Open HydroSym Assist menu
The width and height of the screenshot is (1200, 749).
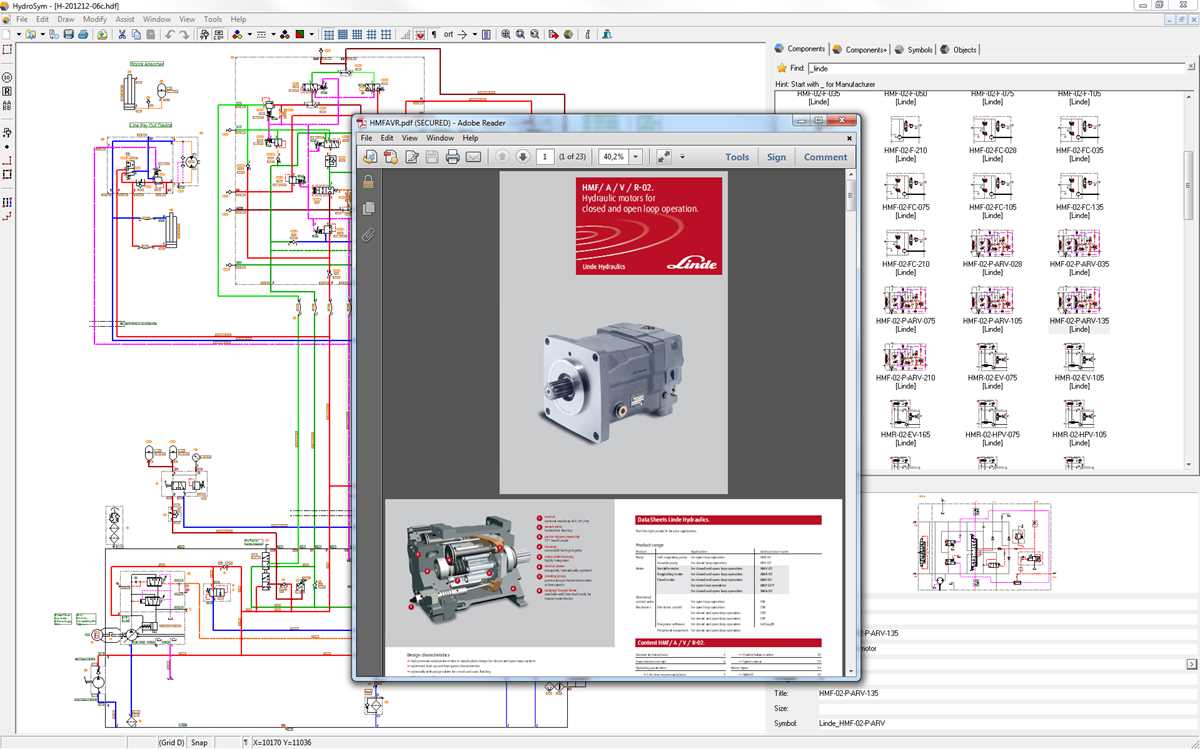[x=125, y=19]
